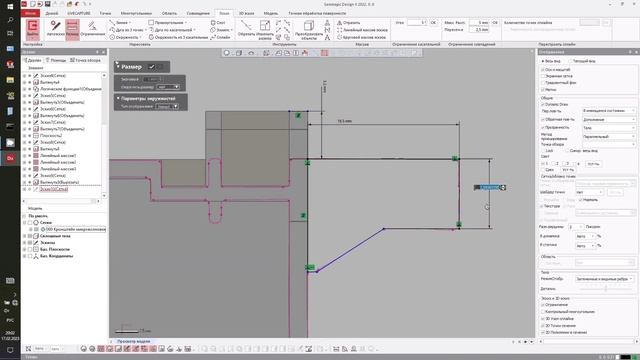Open the РежимОтобр dropdown
This screenshot has height=360, width=640.
(x=605, y=279)
